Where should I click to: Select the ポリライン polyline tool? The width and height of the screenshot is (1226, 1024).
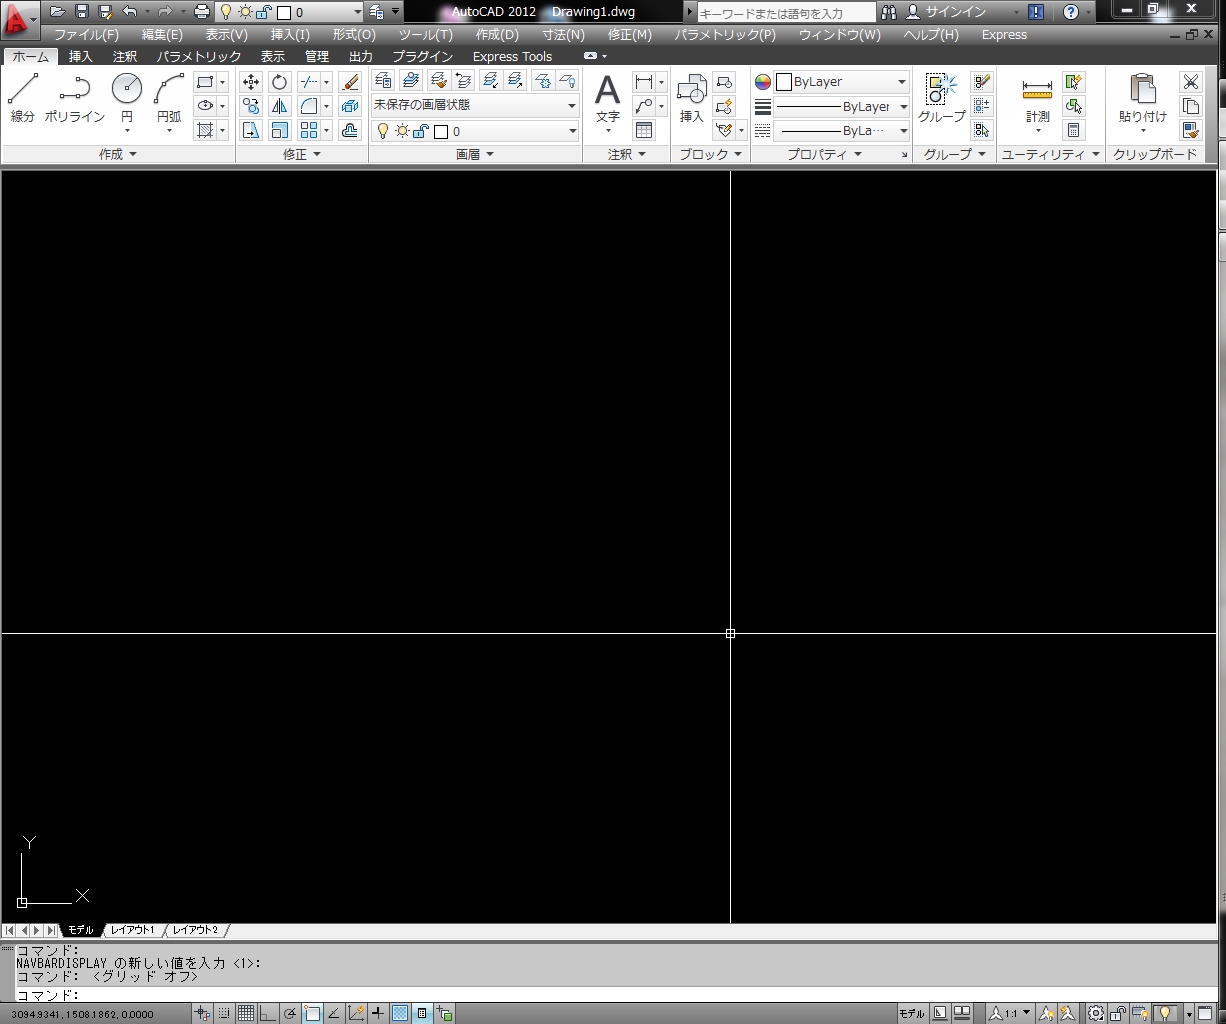[74, 98]
